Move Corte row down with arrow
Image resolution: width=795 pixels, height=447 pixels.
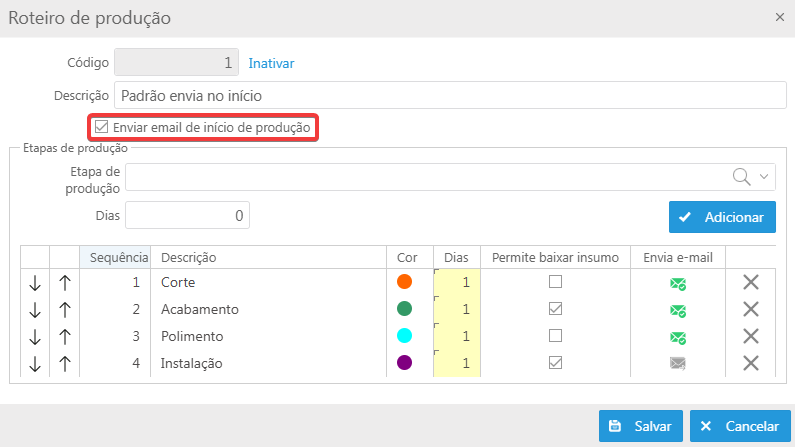point(34,283)
